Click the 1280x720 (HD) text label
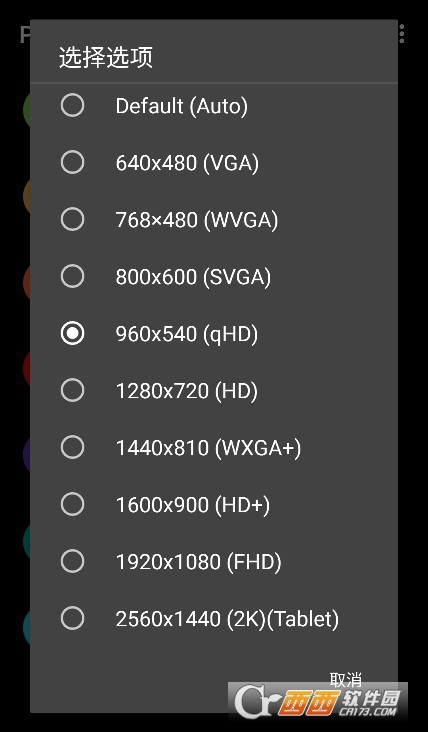The width and height of the screenshot is (428, 732). click(x=187, y=391)
